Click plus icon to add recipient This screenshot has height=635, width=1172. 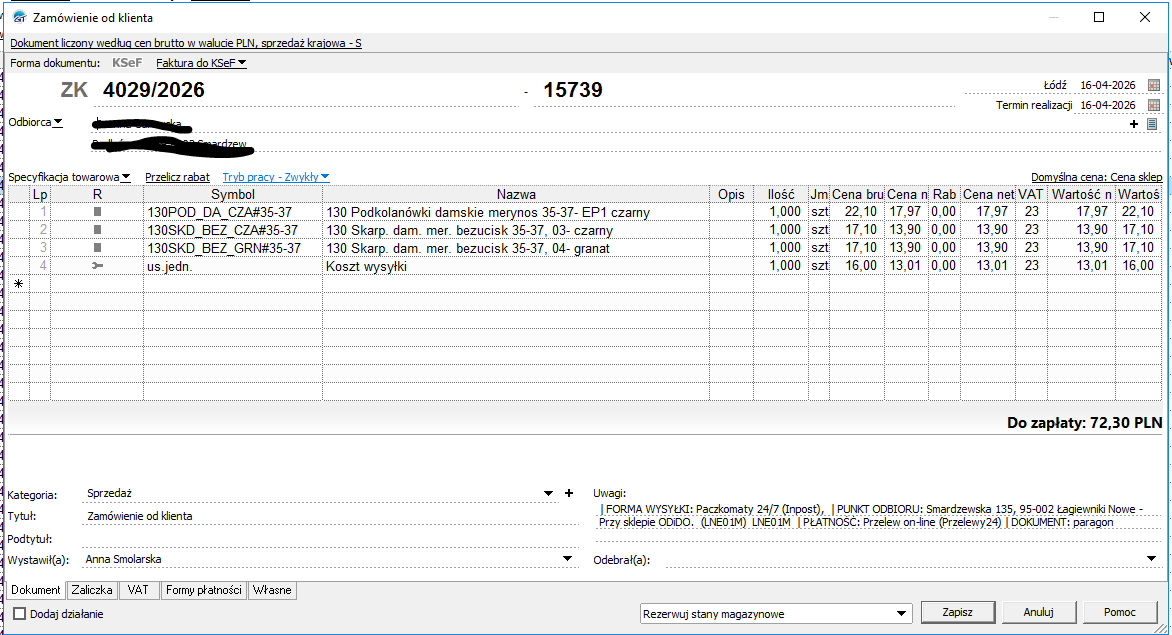coord(1134,124)
